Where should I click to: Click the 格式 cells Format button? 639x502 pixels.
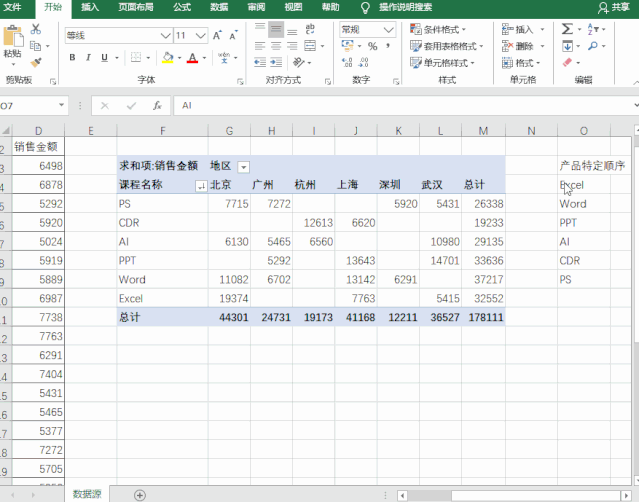point(521,63)
